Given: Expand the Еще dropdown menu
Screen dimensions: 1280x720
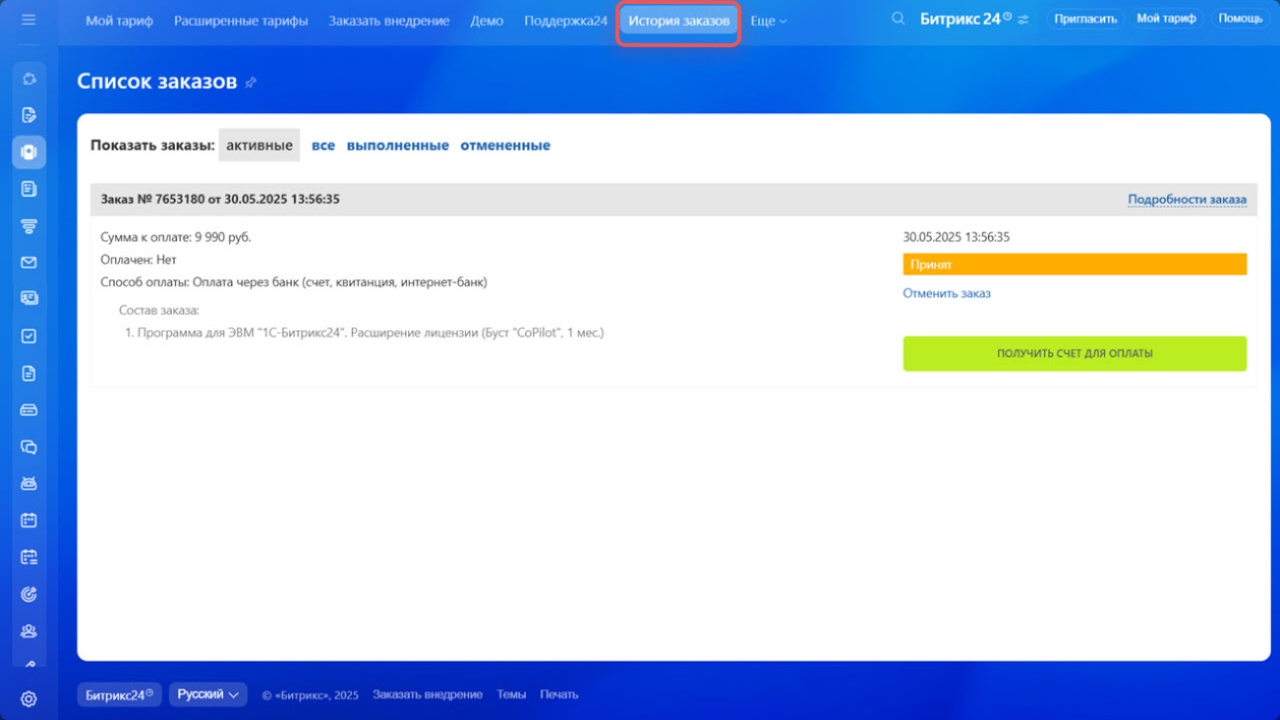Looking at the screenshot, I should tap(768, 21).
